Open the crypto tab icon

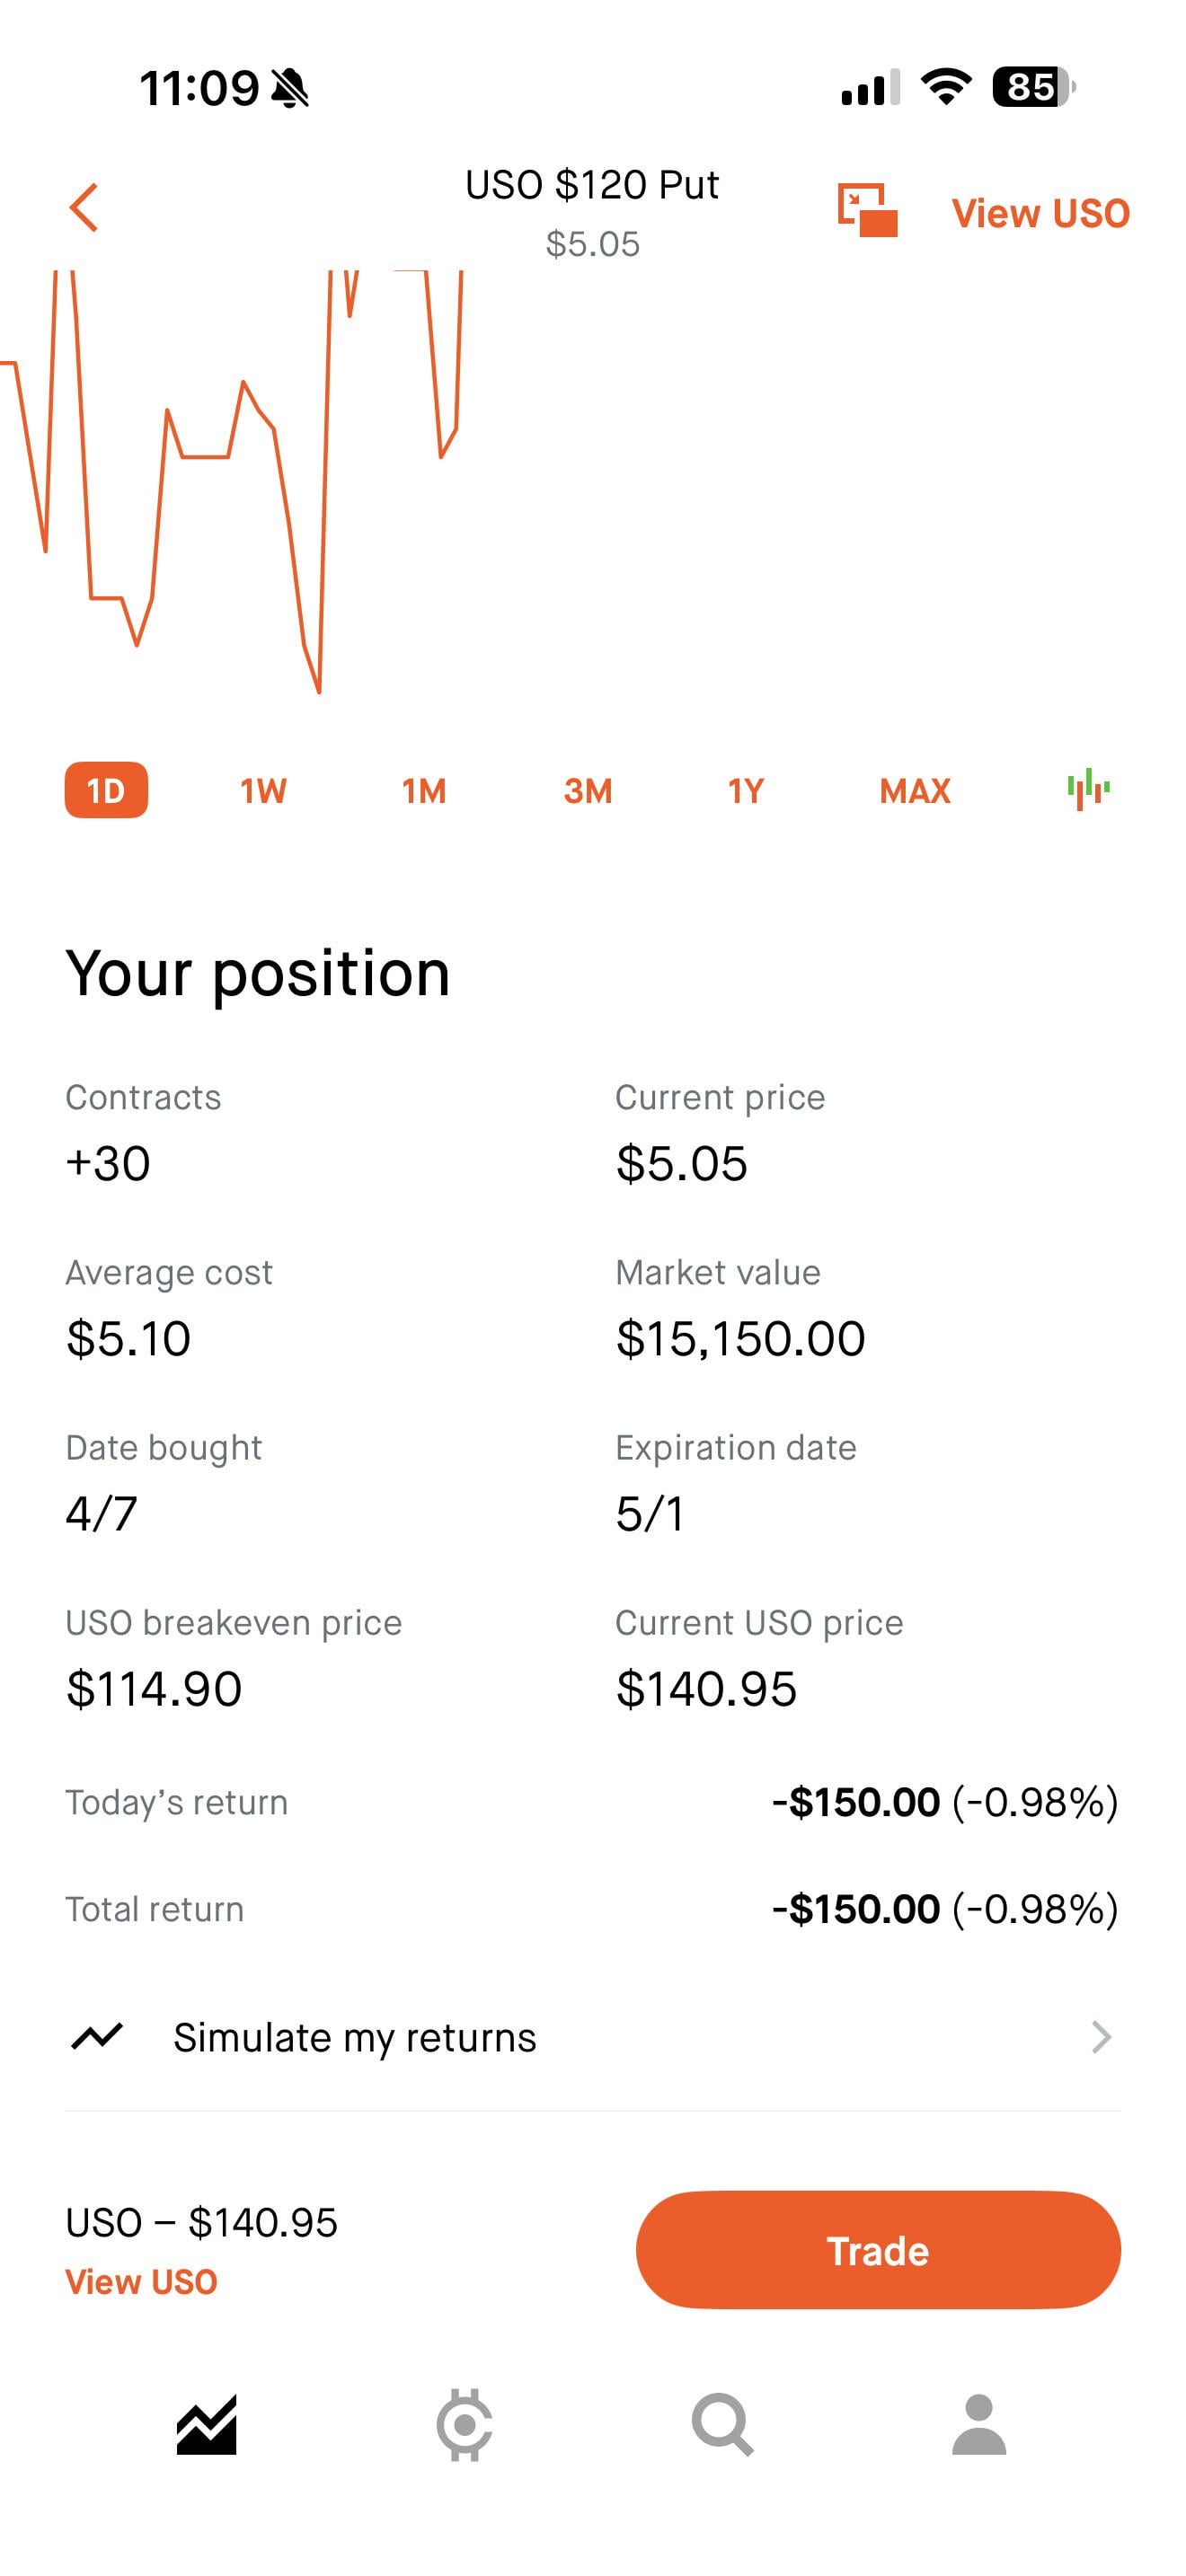[464, 2424]
